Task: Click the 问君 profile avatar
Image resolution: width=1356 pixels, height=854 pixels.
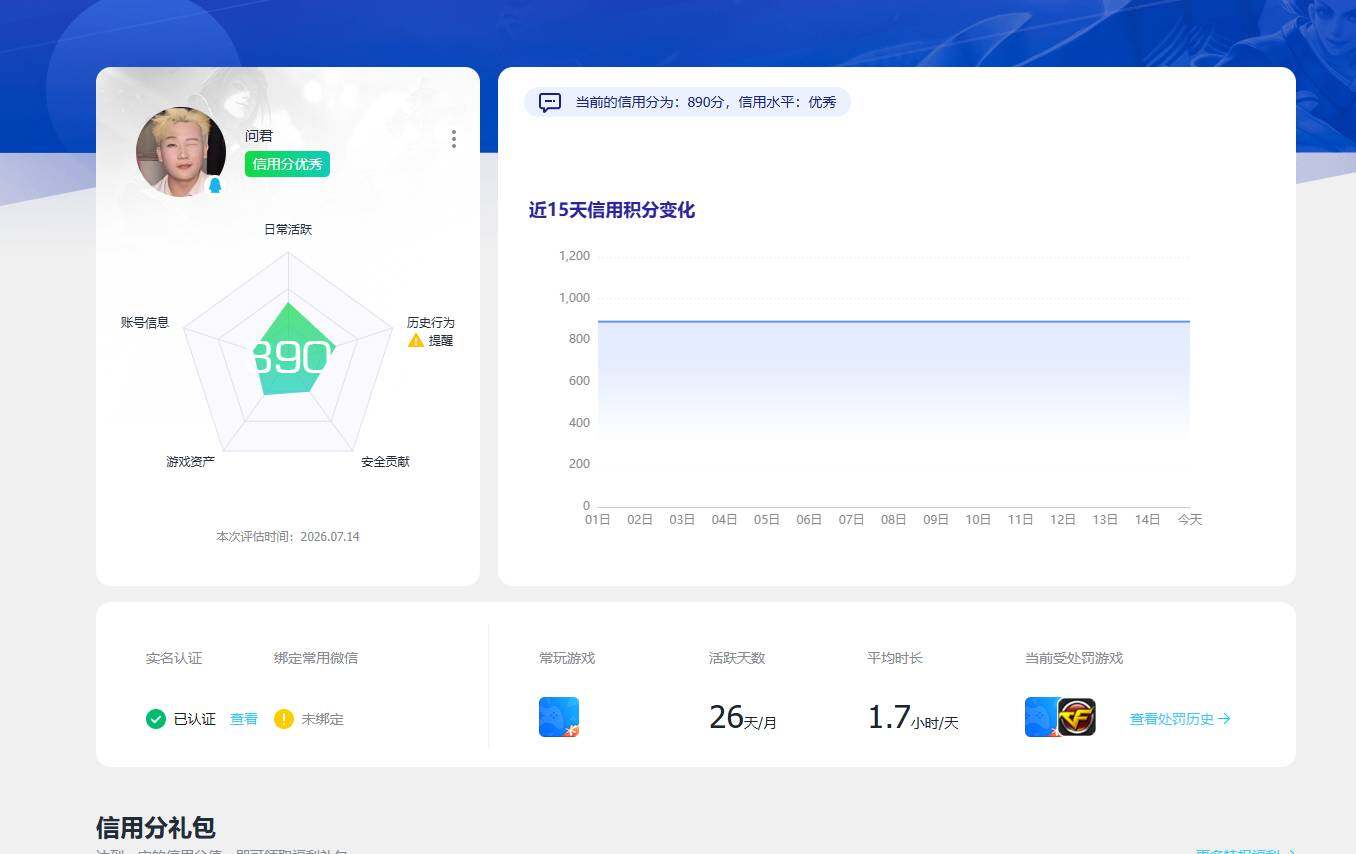Action: pyautogui.click(x=181, y=152)
